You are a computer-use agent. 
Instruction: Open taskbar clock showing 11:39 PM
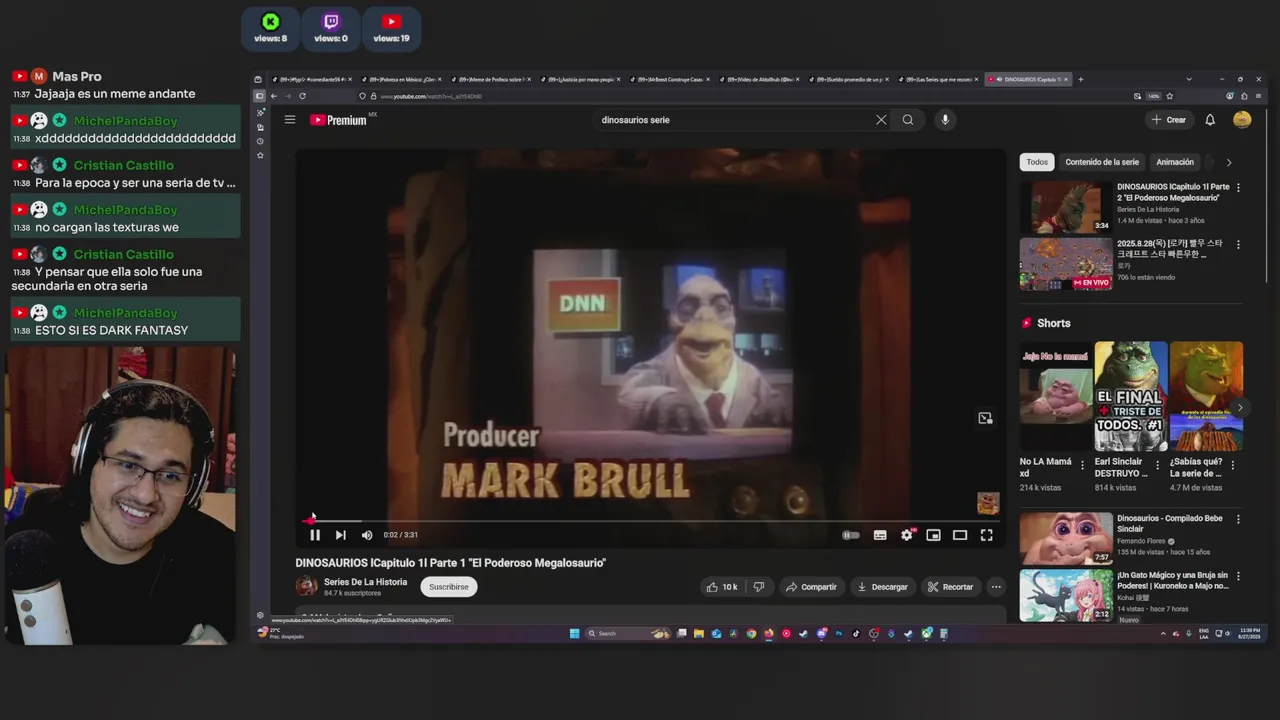coord(1250,633)
